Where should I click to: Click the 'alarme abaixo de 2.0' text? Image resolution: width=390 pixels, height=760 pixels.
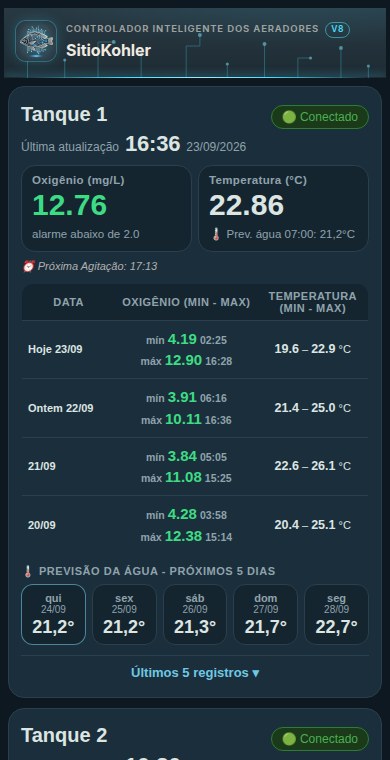[86, 234]
